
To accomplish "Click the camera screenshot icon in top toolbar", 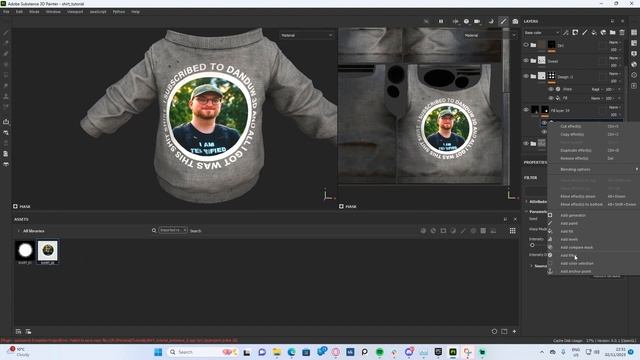I will 515,21.
